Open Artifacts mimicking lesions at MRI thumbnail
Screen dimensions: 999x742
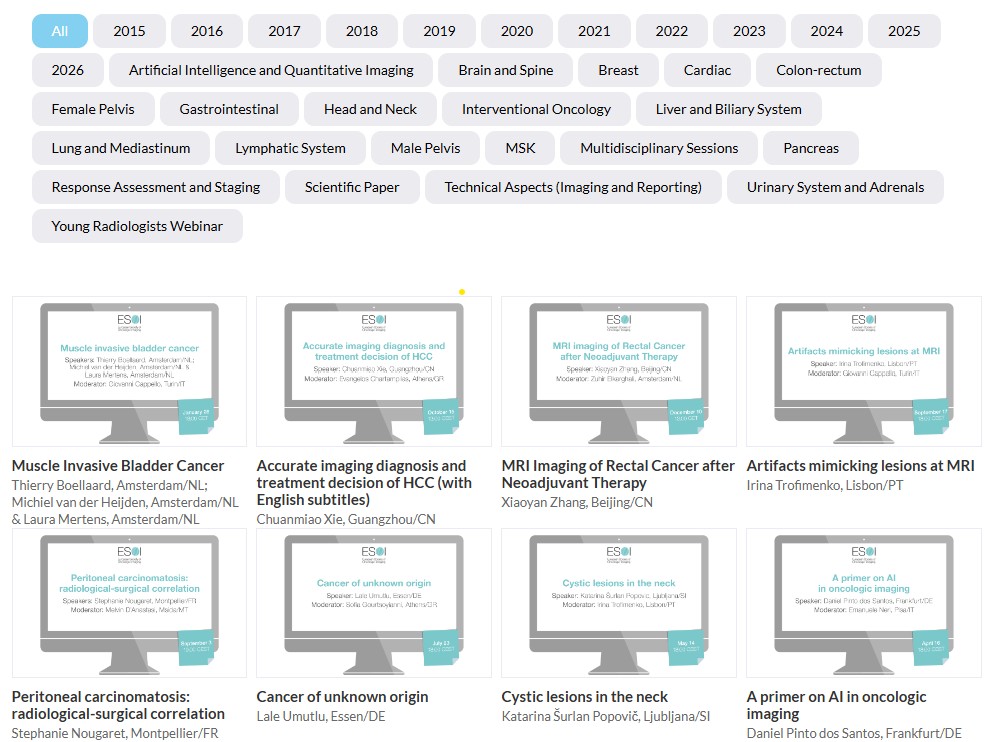tap(863, 371)
